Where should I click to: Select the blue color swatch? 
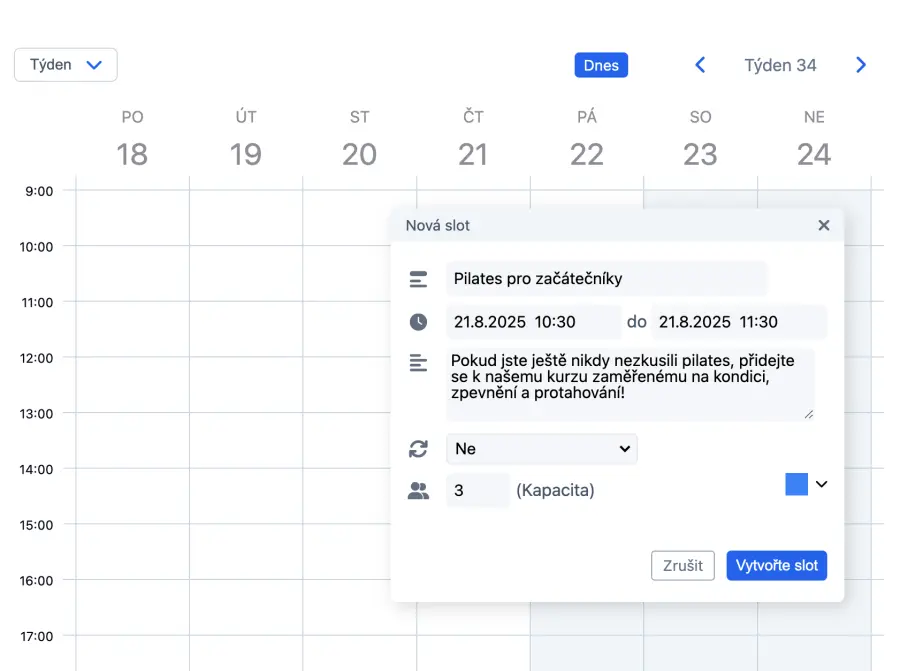796,484
